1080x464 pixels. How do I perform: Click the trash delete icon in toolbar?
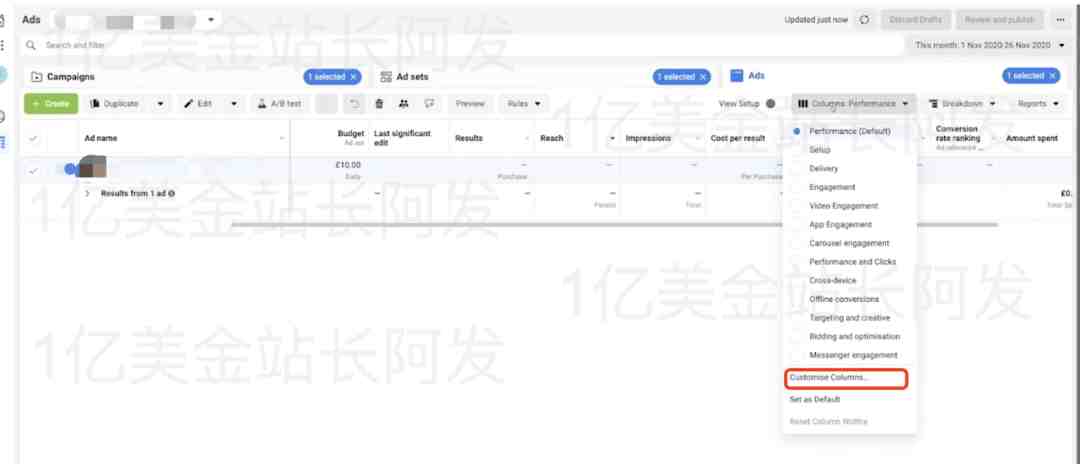tap(379, 104)
